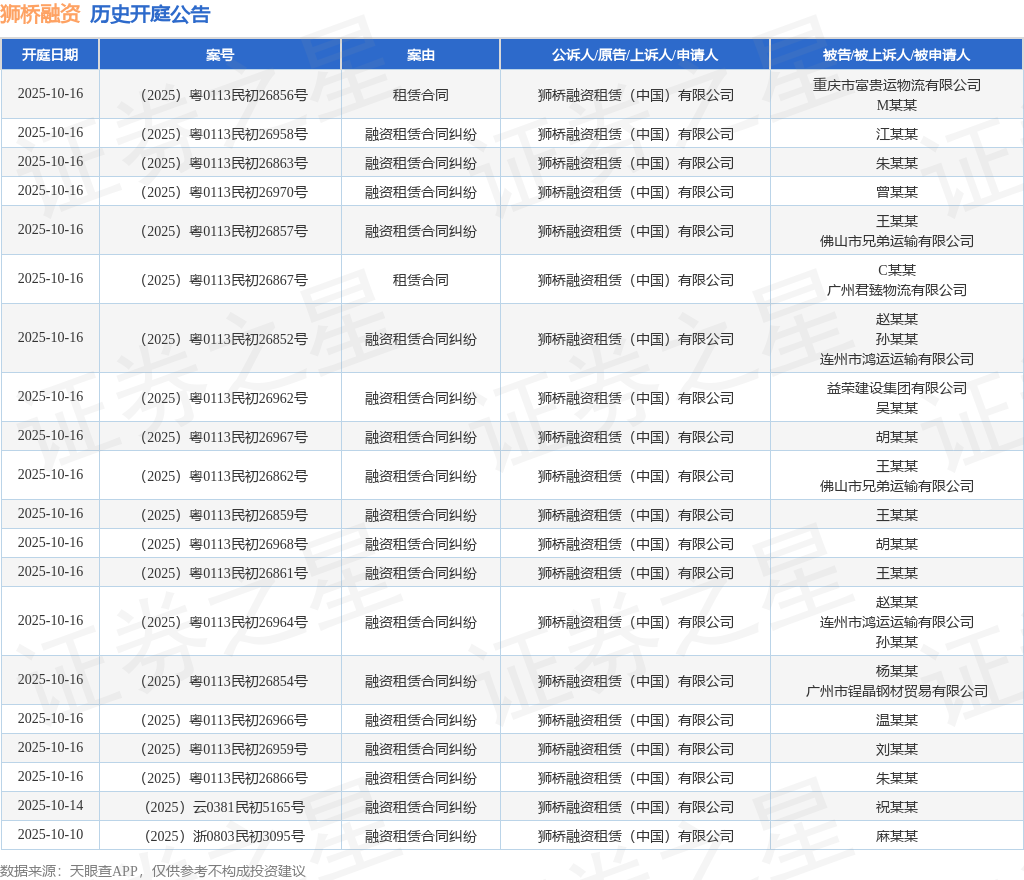Click case number 粤0113民初26859号
This screenshot has width=1024, height=880.
[224, 515]
